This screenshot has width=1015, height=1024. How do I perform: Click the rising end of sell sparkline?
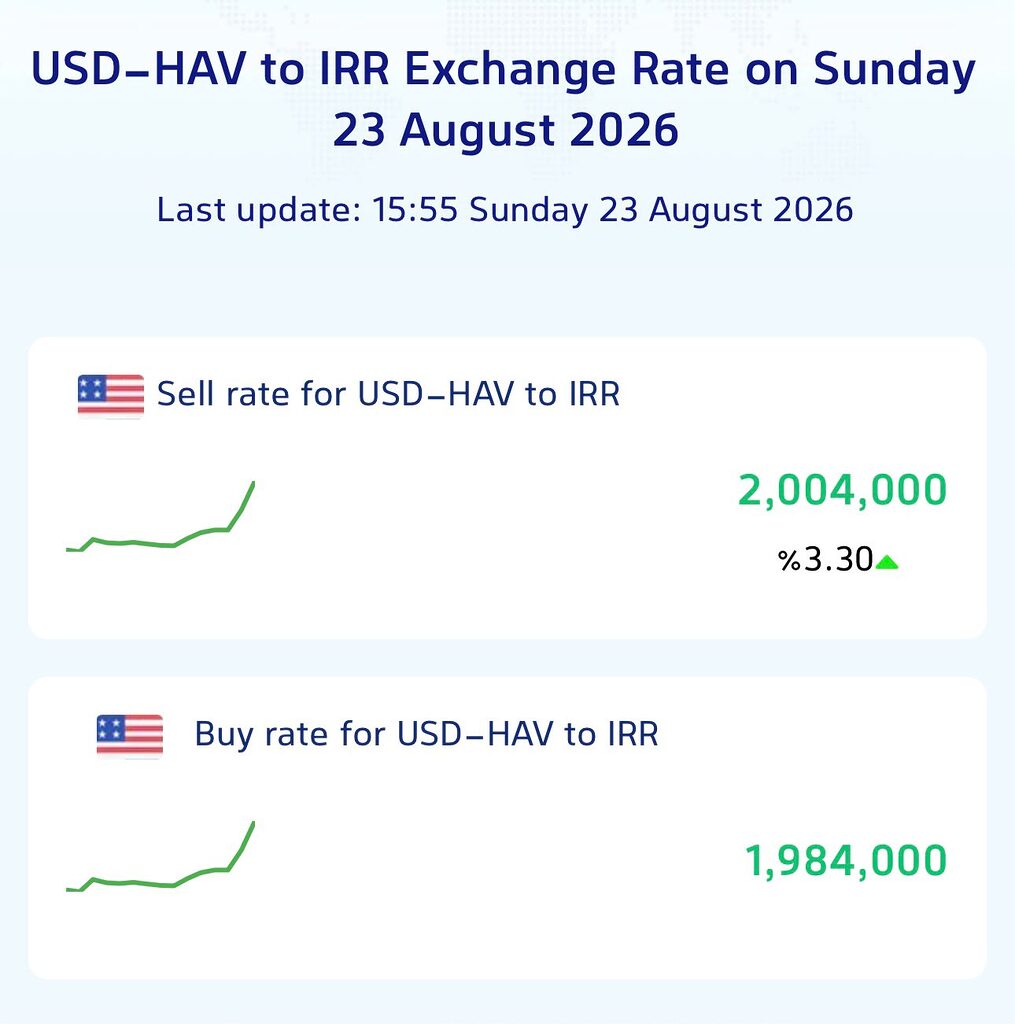tap(242, 505)
